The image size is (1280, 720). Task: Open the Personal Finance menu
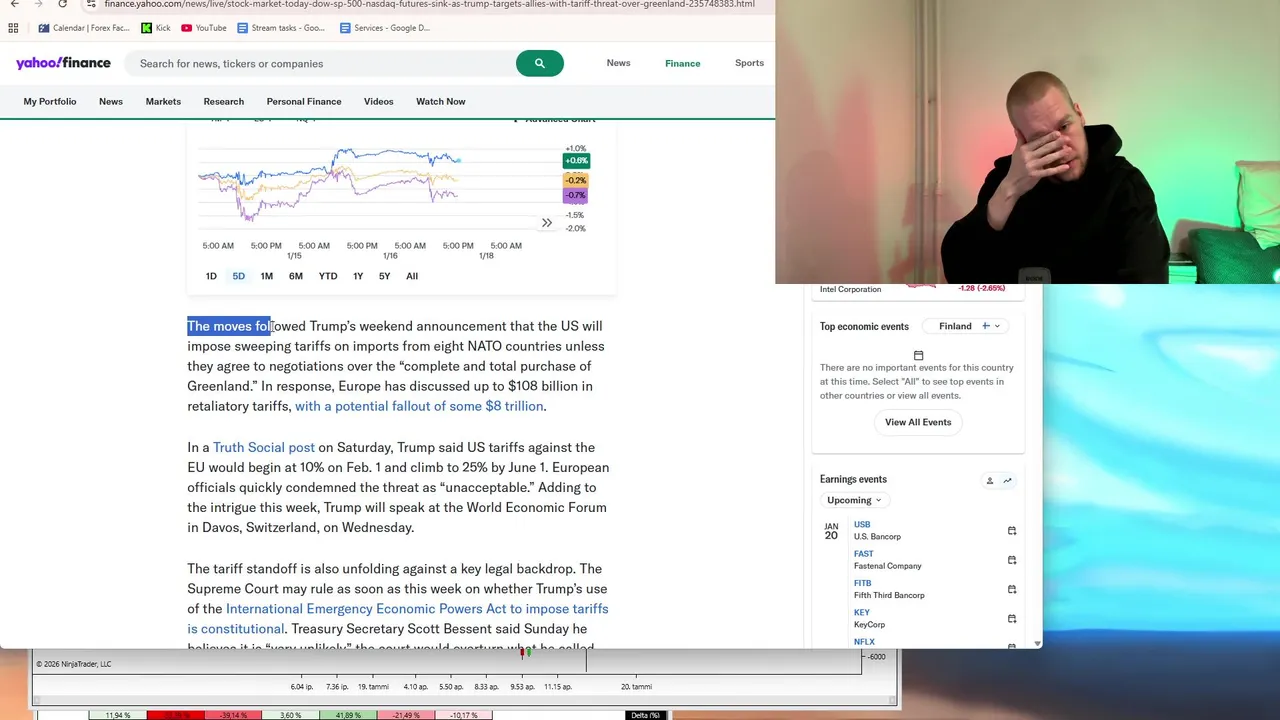click(304, 101)
